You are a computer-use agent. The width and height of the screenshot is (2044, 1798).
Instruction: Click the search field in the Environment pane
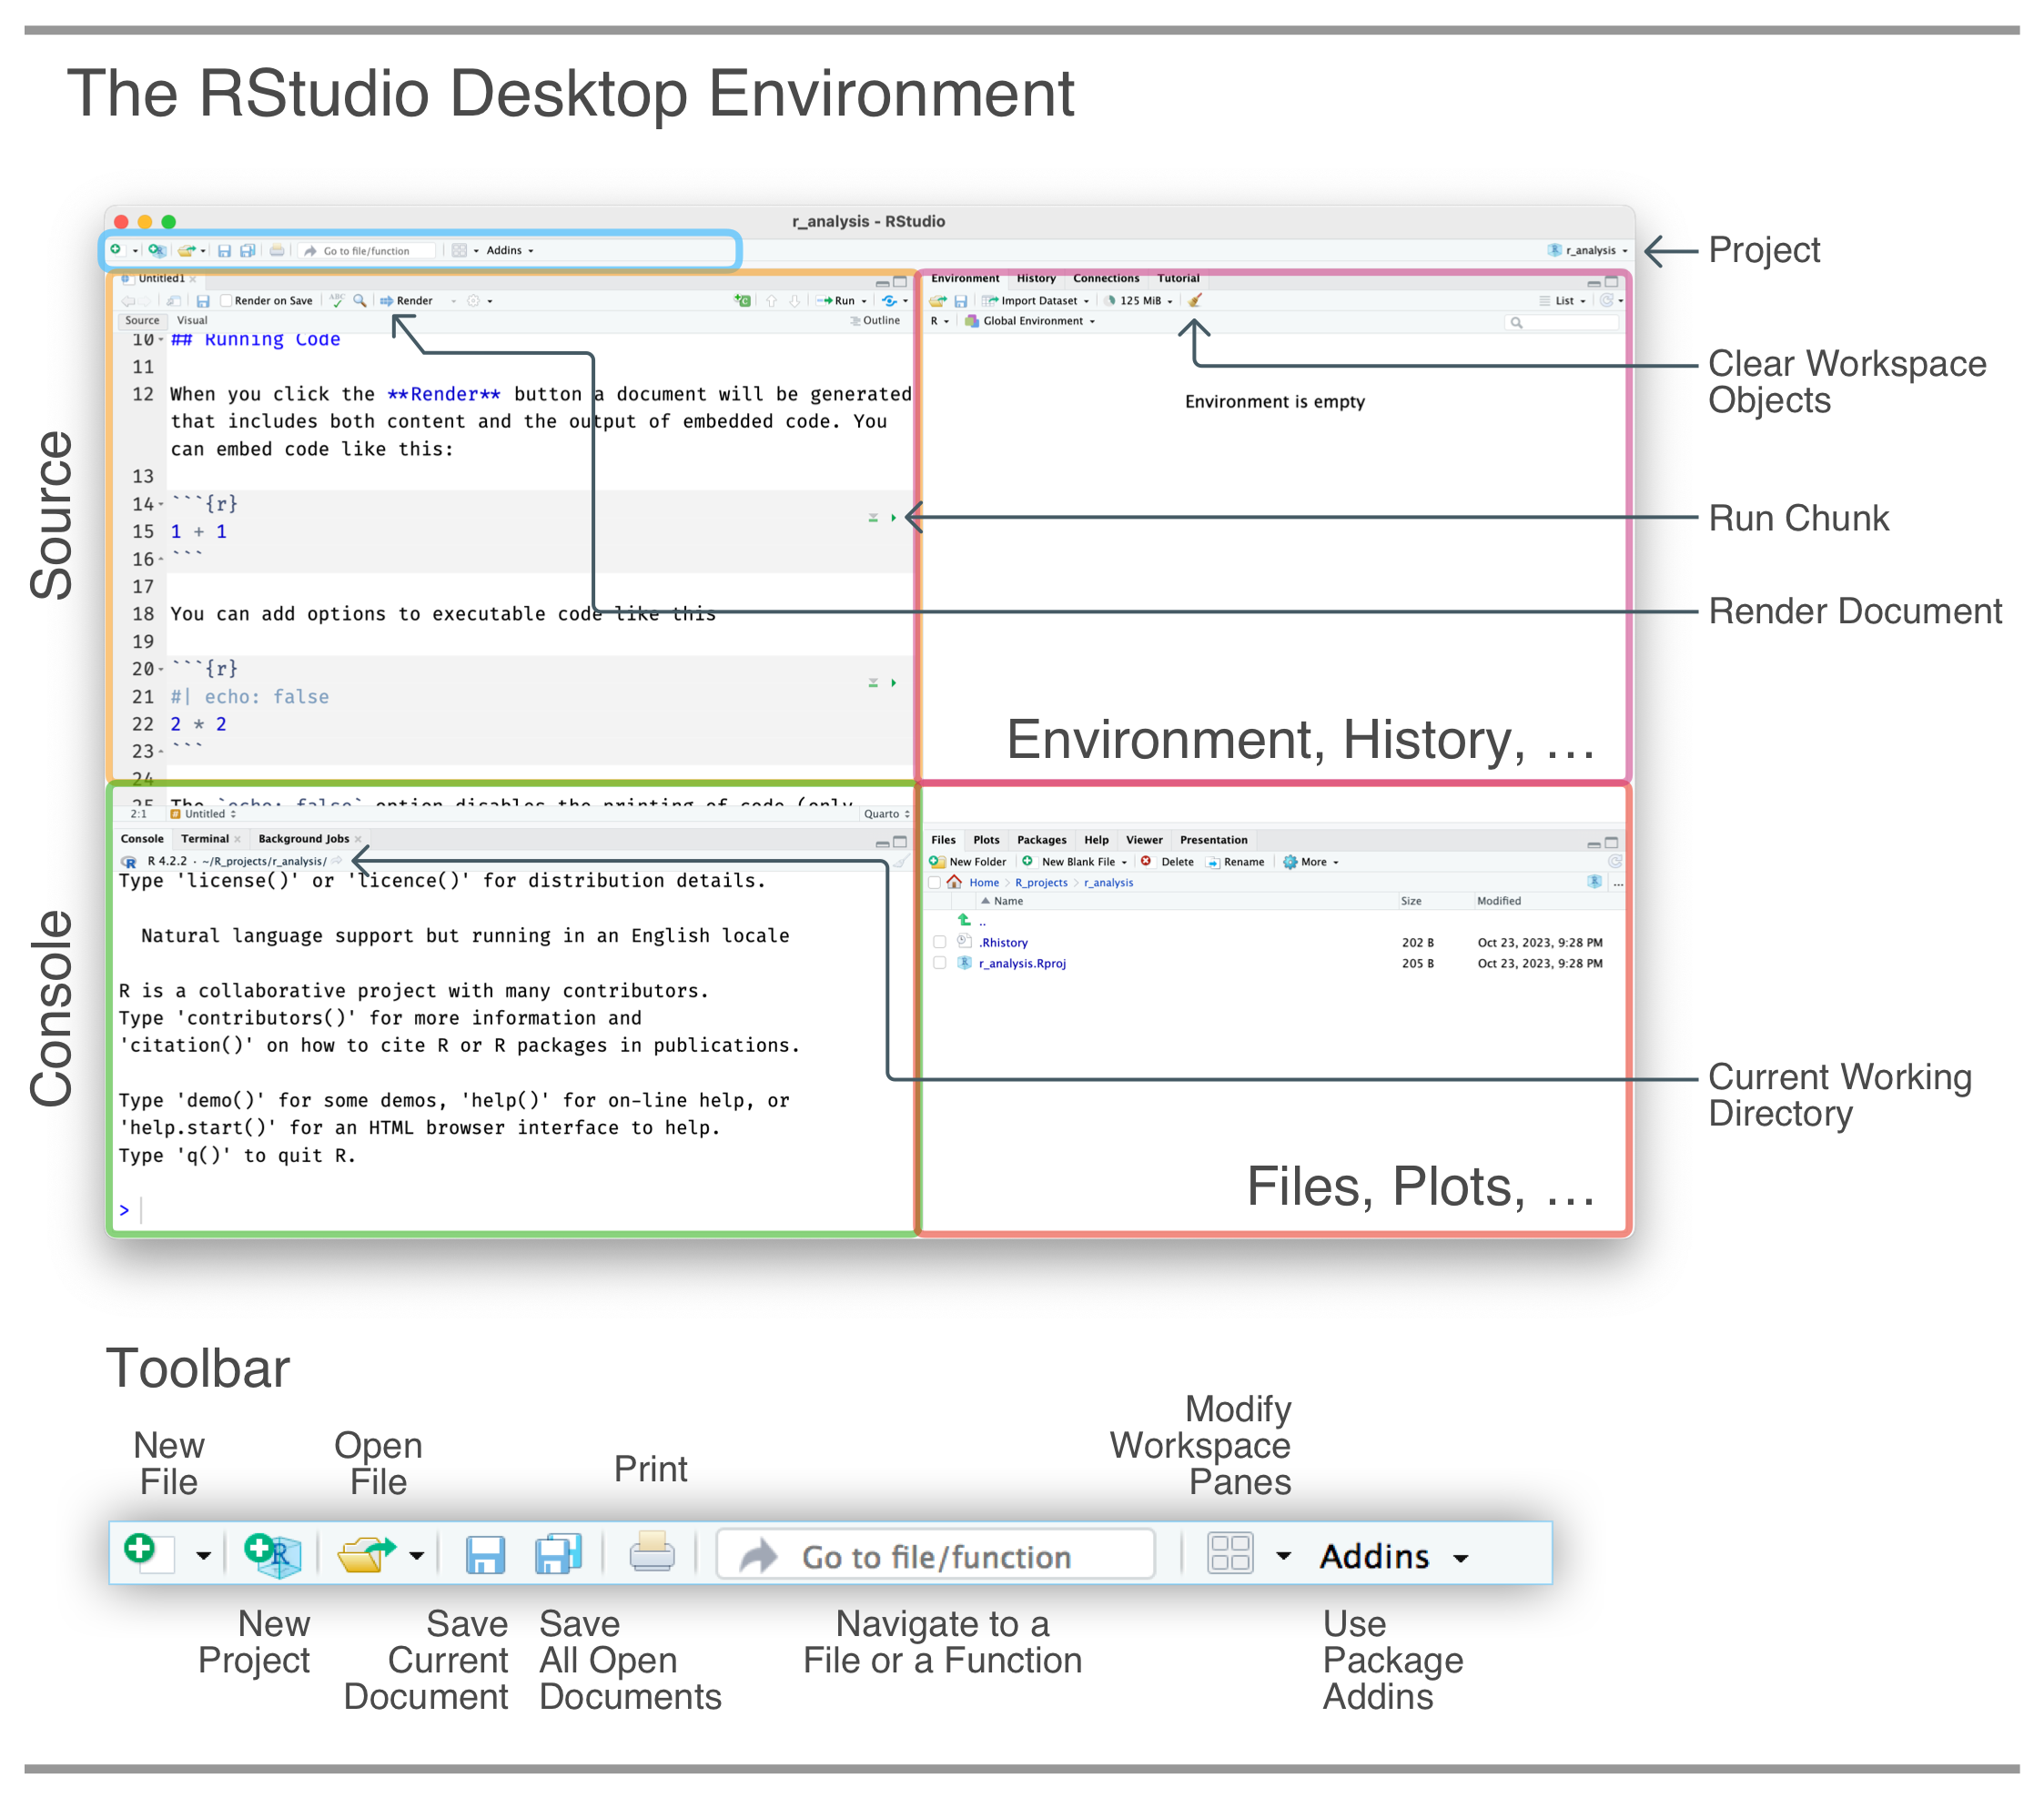[x=1561, y=322]
